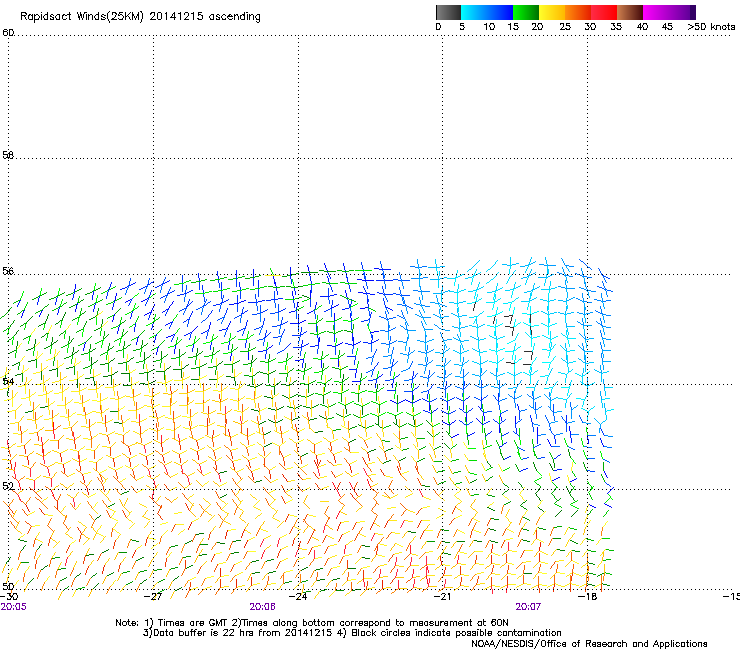Click the latitude label '52'
Screen dimensions: 740x650
click(x=8, y=486)
